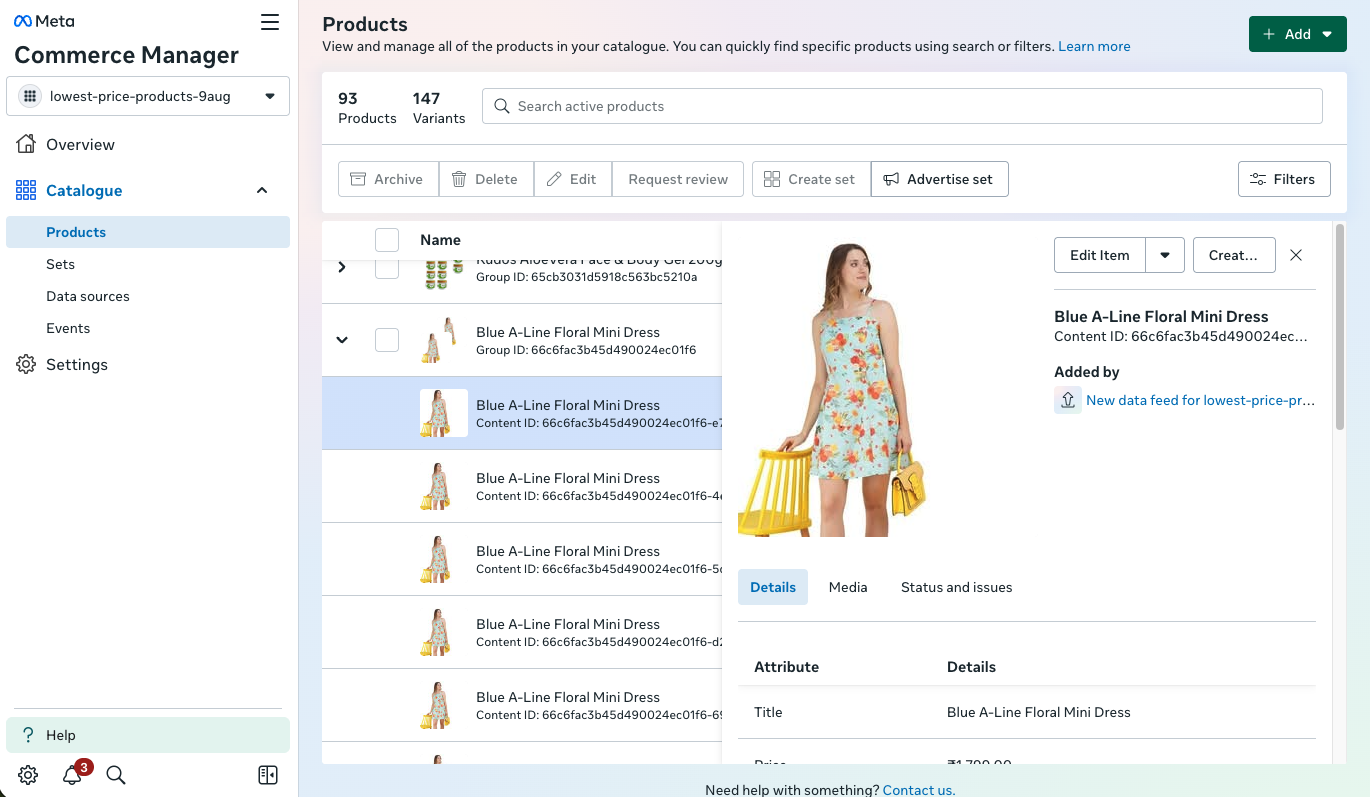Close the product details panel
Screen dimensions: 1370x797
(1296, 255)
